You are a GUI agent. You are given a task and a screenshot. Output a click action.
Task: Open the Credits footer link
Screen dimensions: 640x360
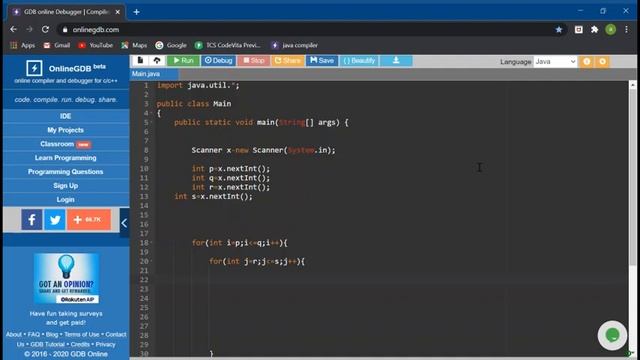coord(80,344)
